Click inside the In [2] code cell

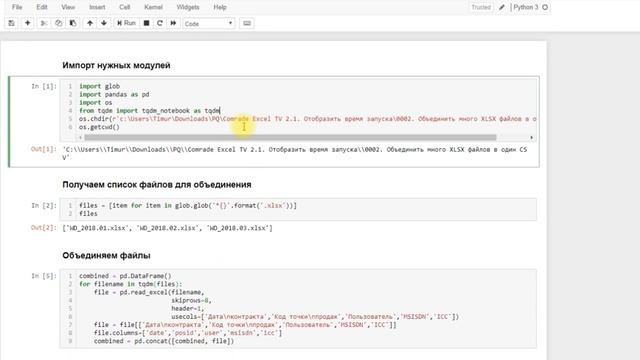coord(298,209)
